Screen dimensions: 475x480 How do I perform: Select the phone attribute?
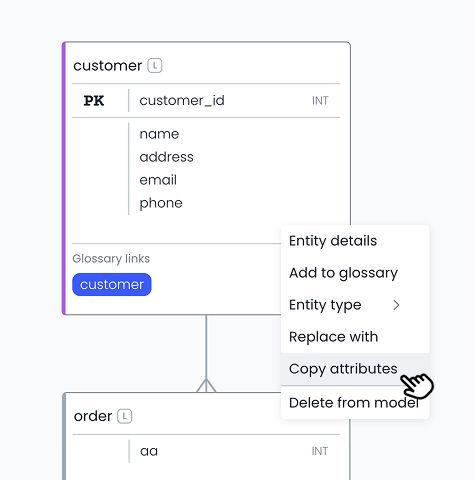(x=161, y=203)
